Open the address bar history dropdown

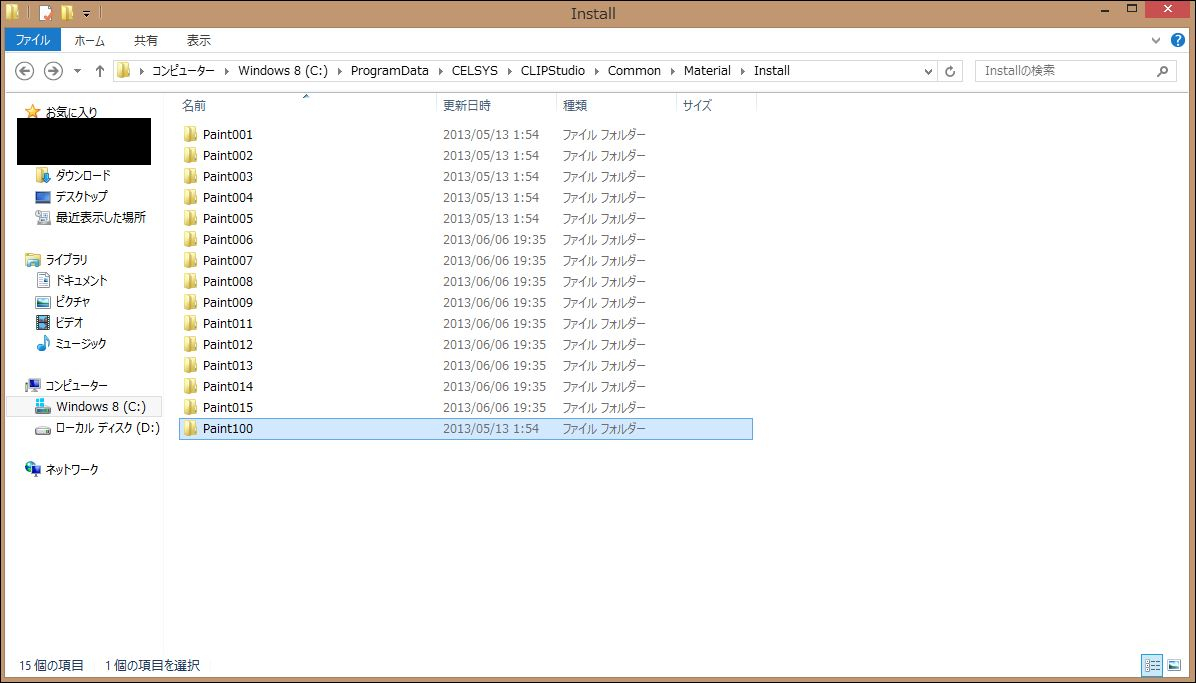[928, 71]
